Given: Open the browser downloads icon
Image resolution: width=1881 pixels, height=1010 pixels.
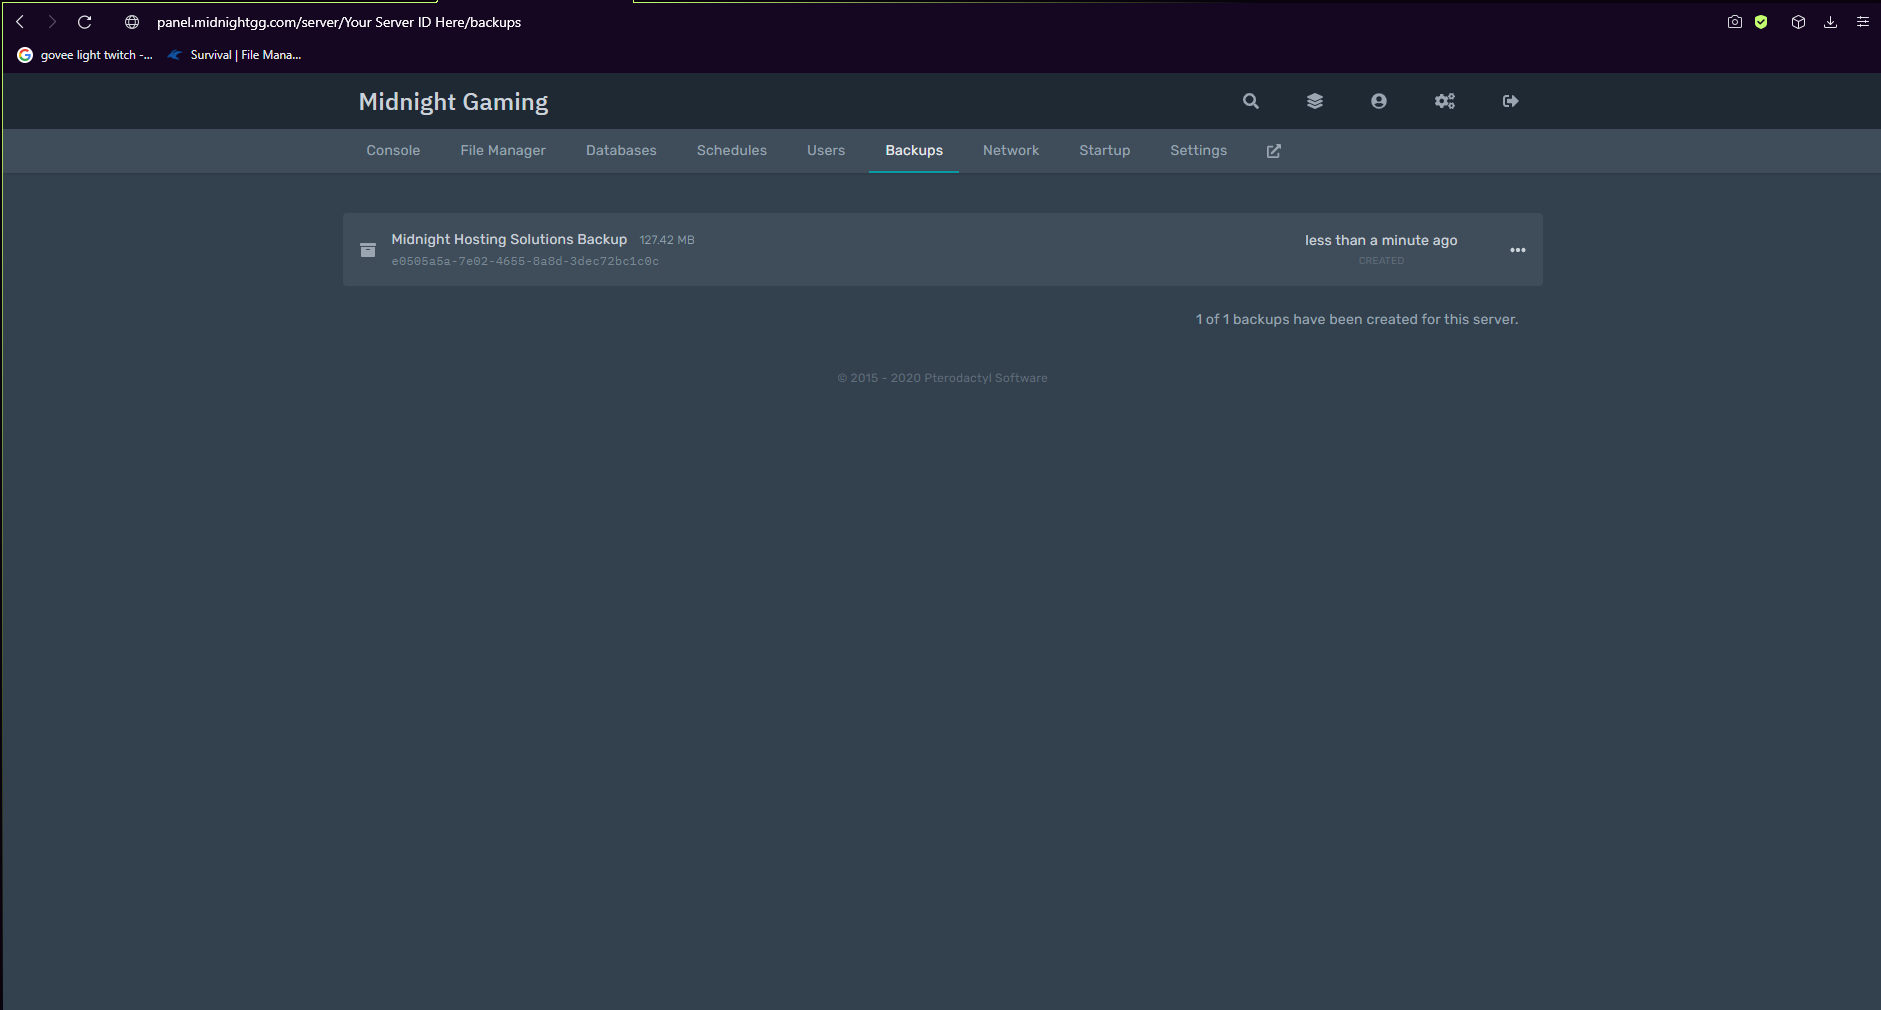Looking at the screenshot, I should pyautogui.click(x=1830, y=22).
